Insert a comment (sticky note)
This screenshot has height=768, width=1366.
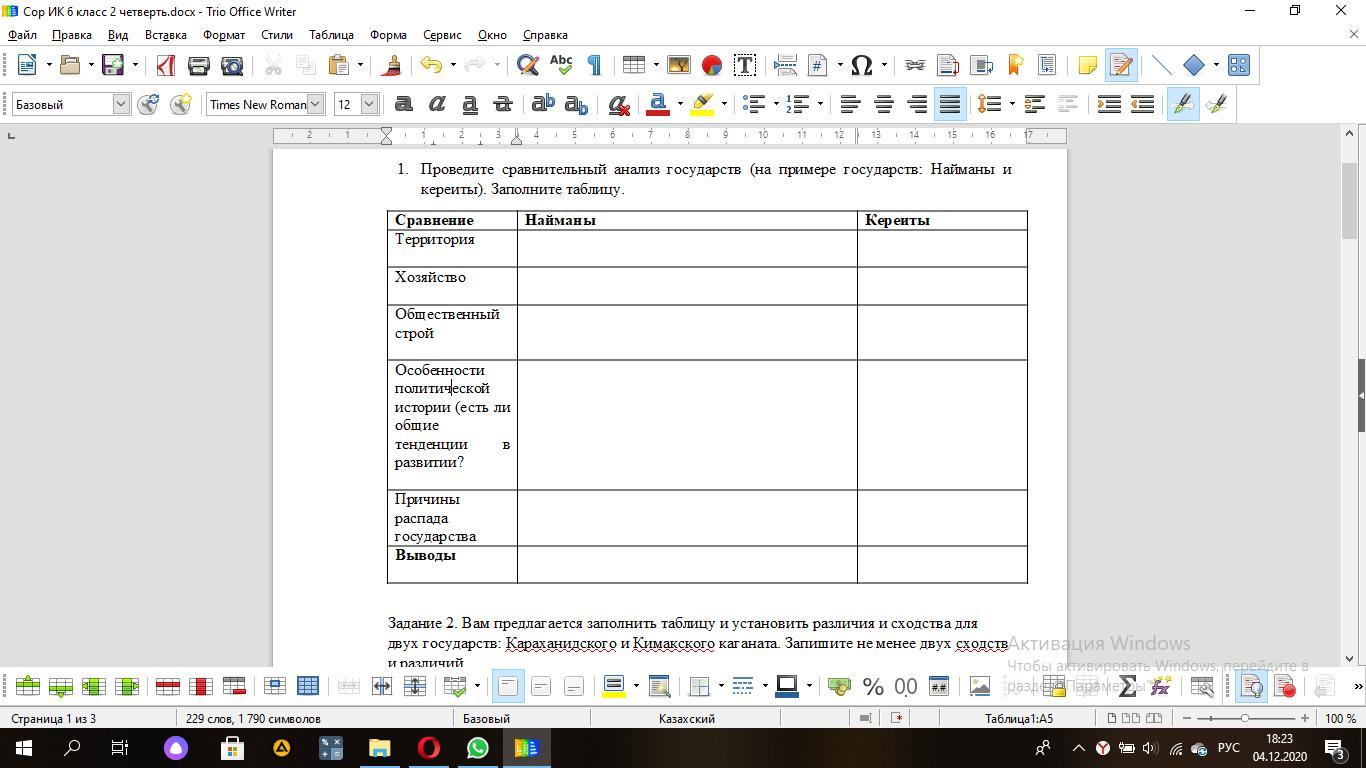click(1088, 65)
